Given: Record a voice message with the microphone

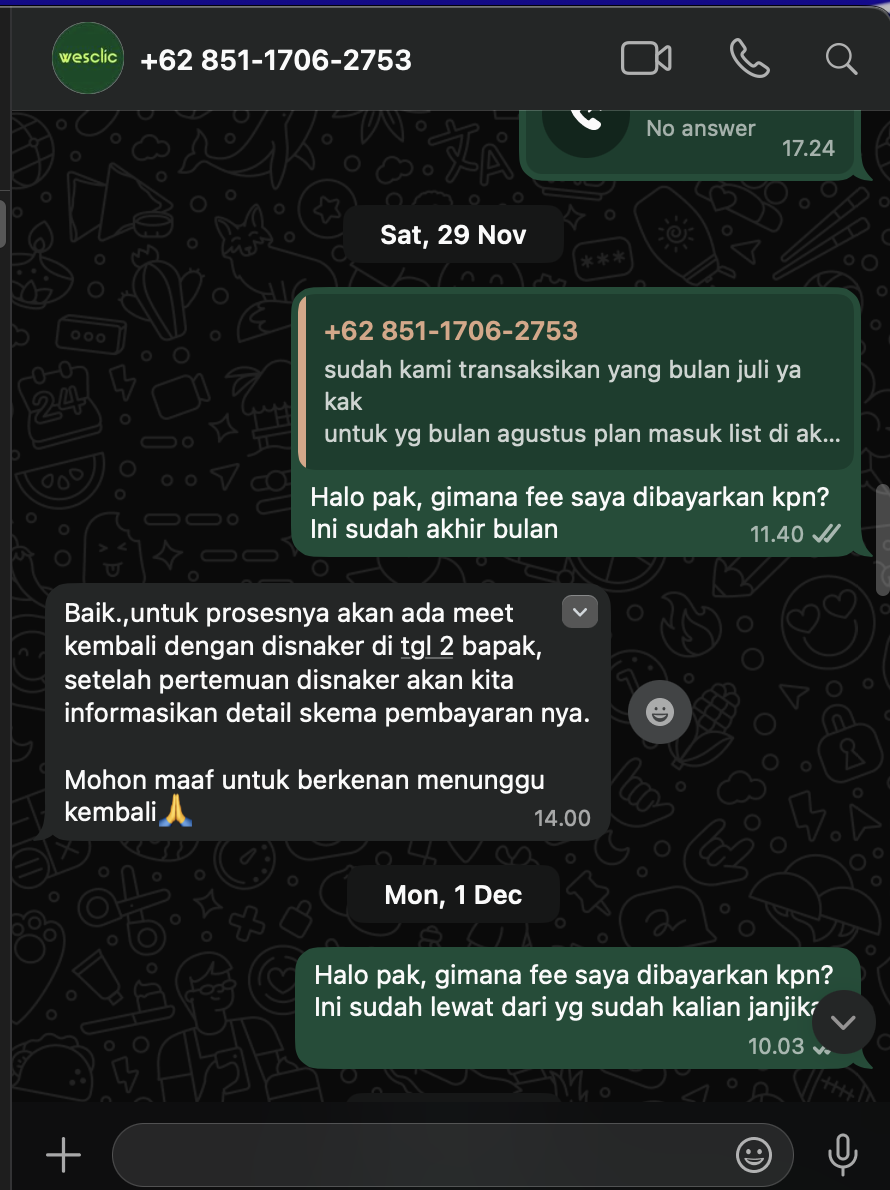Looking at the screenshot, I should 842,1155.
